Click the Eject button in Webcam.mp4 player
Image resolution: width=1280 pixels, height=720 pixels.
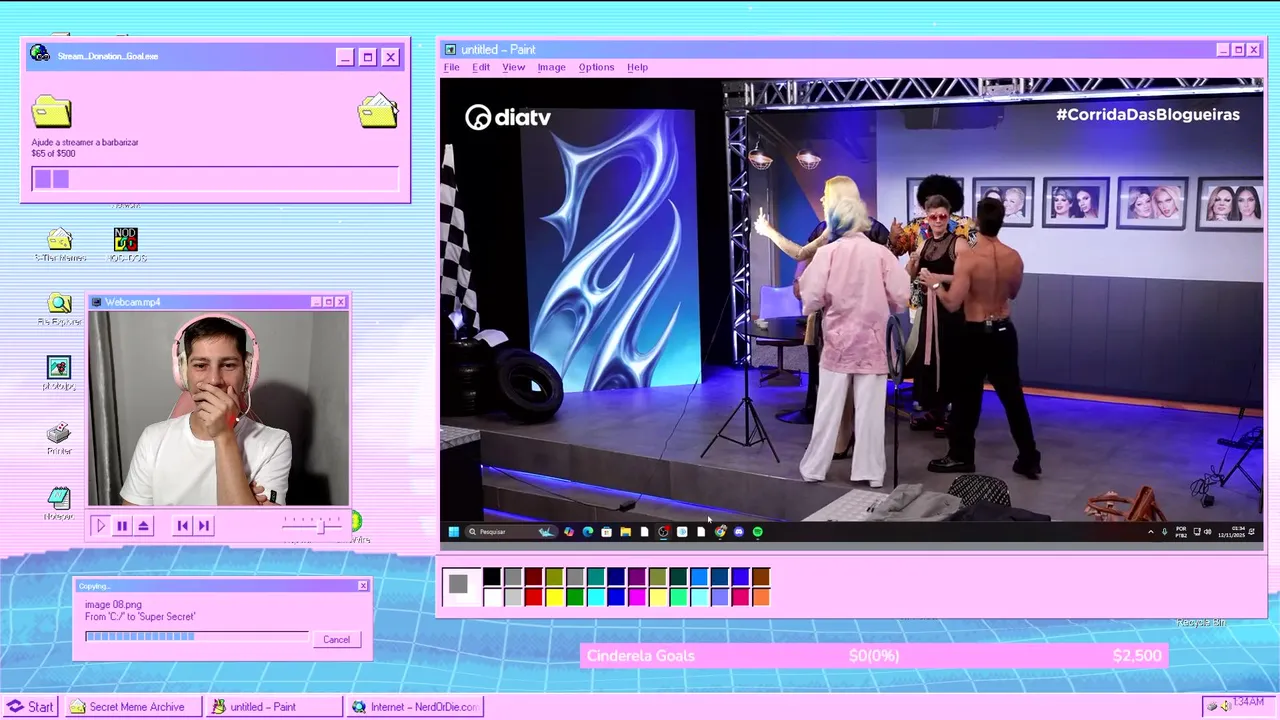click(x=144, y=525)
